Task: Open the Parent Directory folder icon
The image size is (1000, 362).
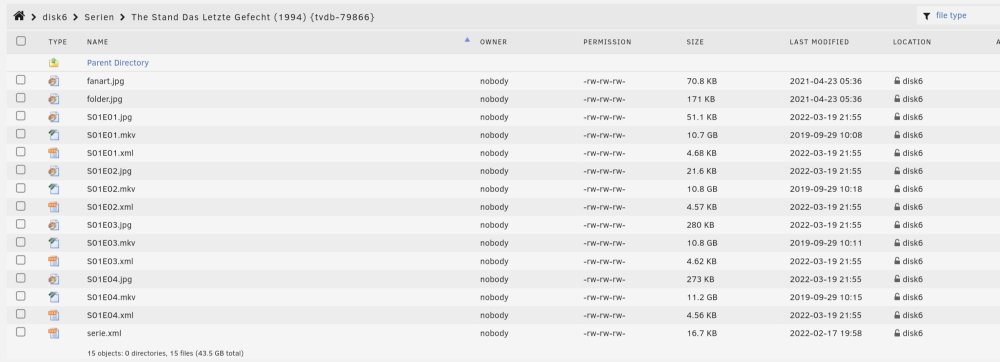Action: (x=54, y=62)
